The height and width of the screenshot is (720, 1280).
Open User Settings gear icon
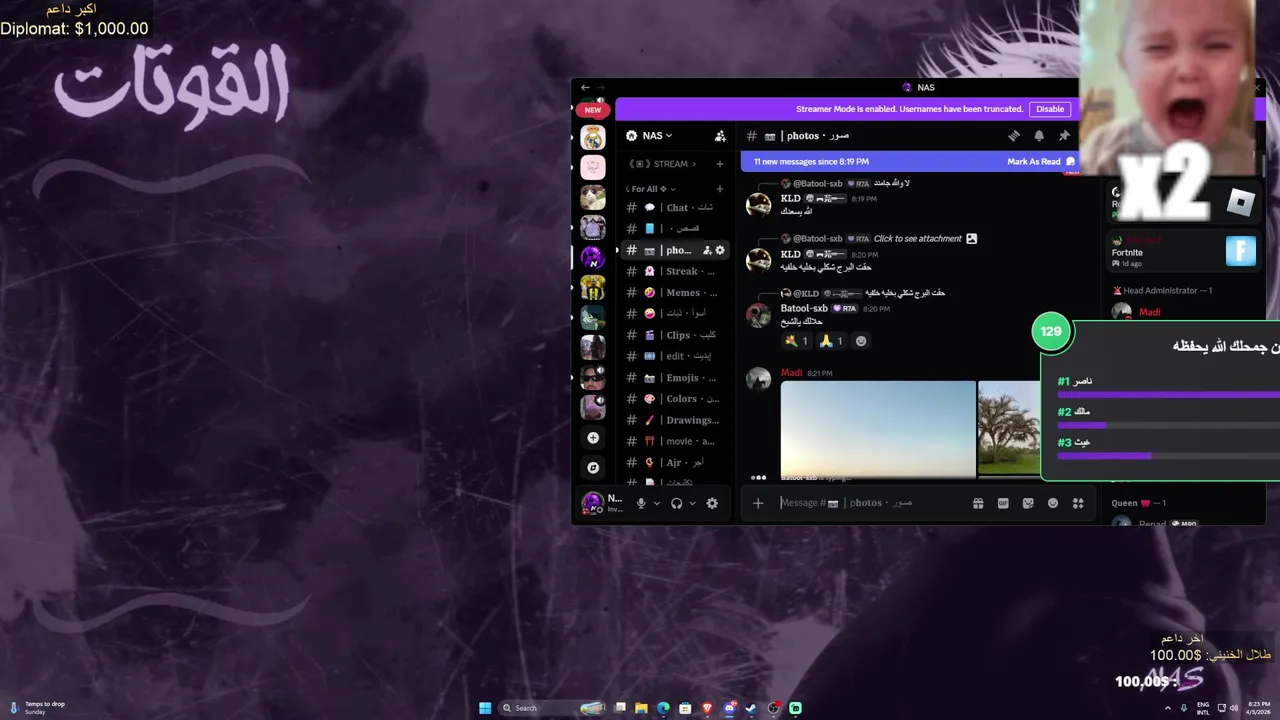[x=712, y=503]
